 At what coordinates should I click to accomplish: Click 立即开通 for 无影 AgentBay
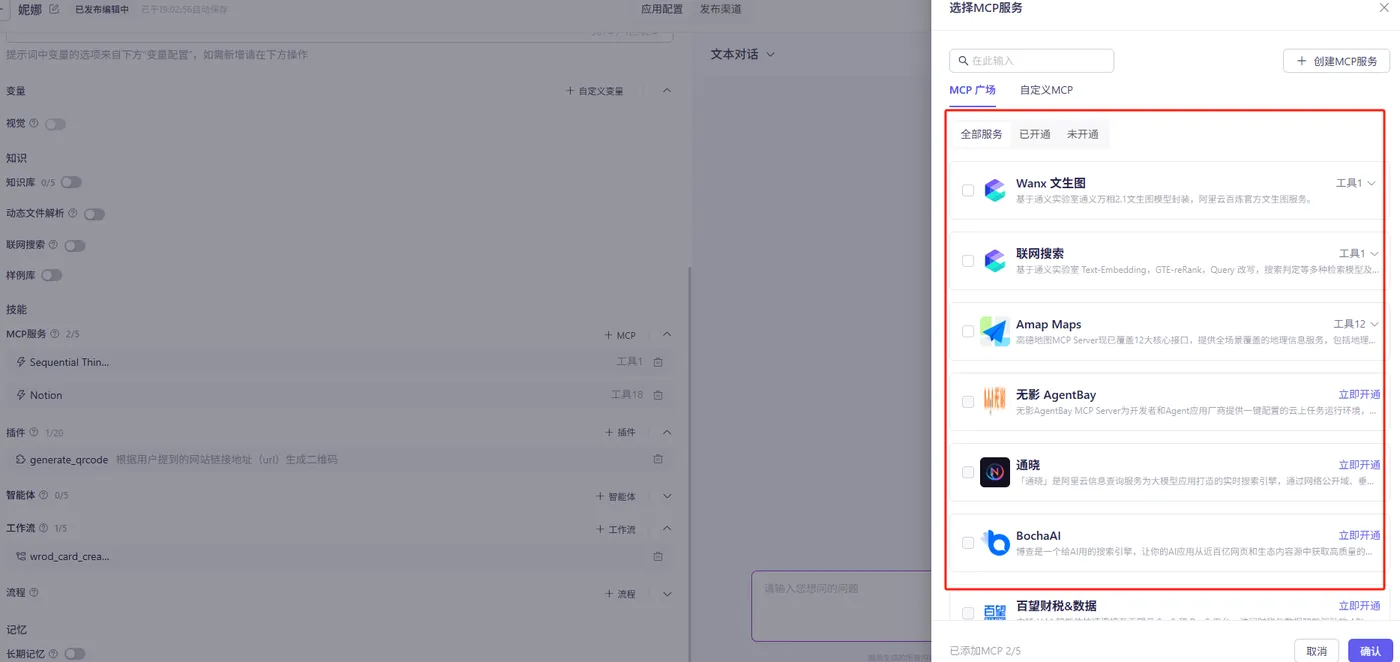tap(1359, 394)
